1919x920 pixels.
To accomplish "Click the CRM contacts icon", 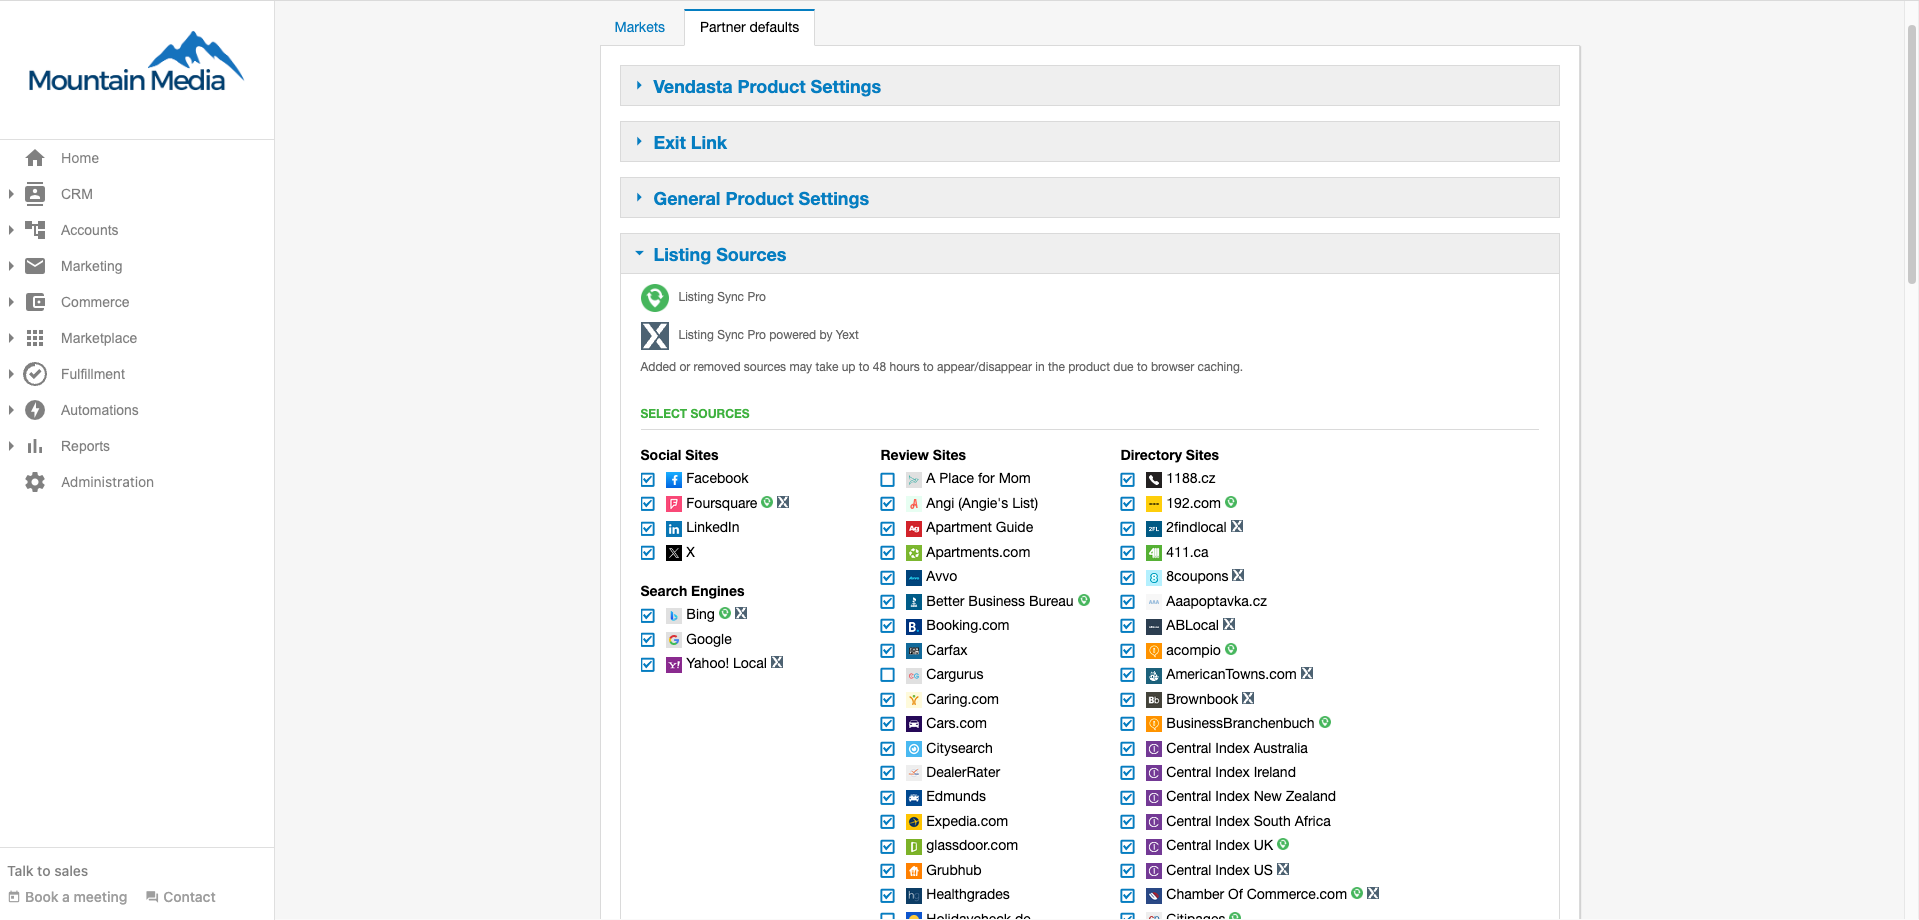I will click(x=35, y=194).
